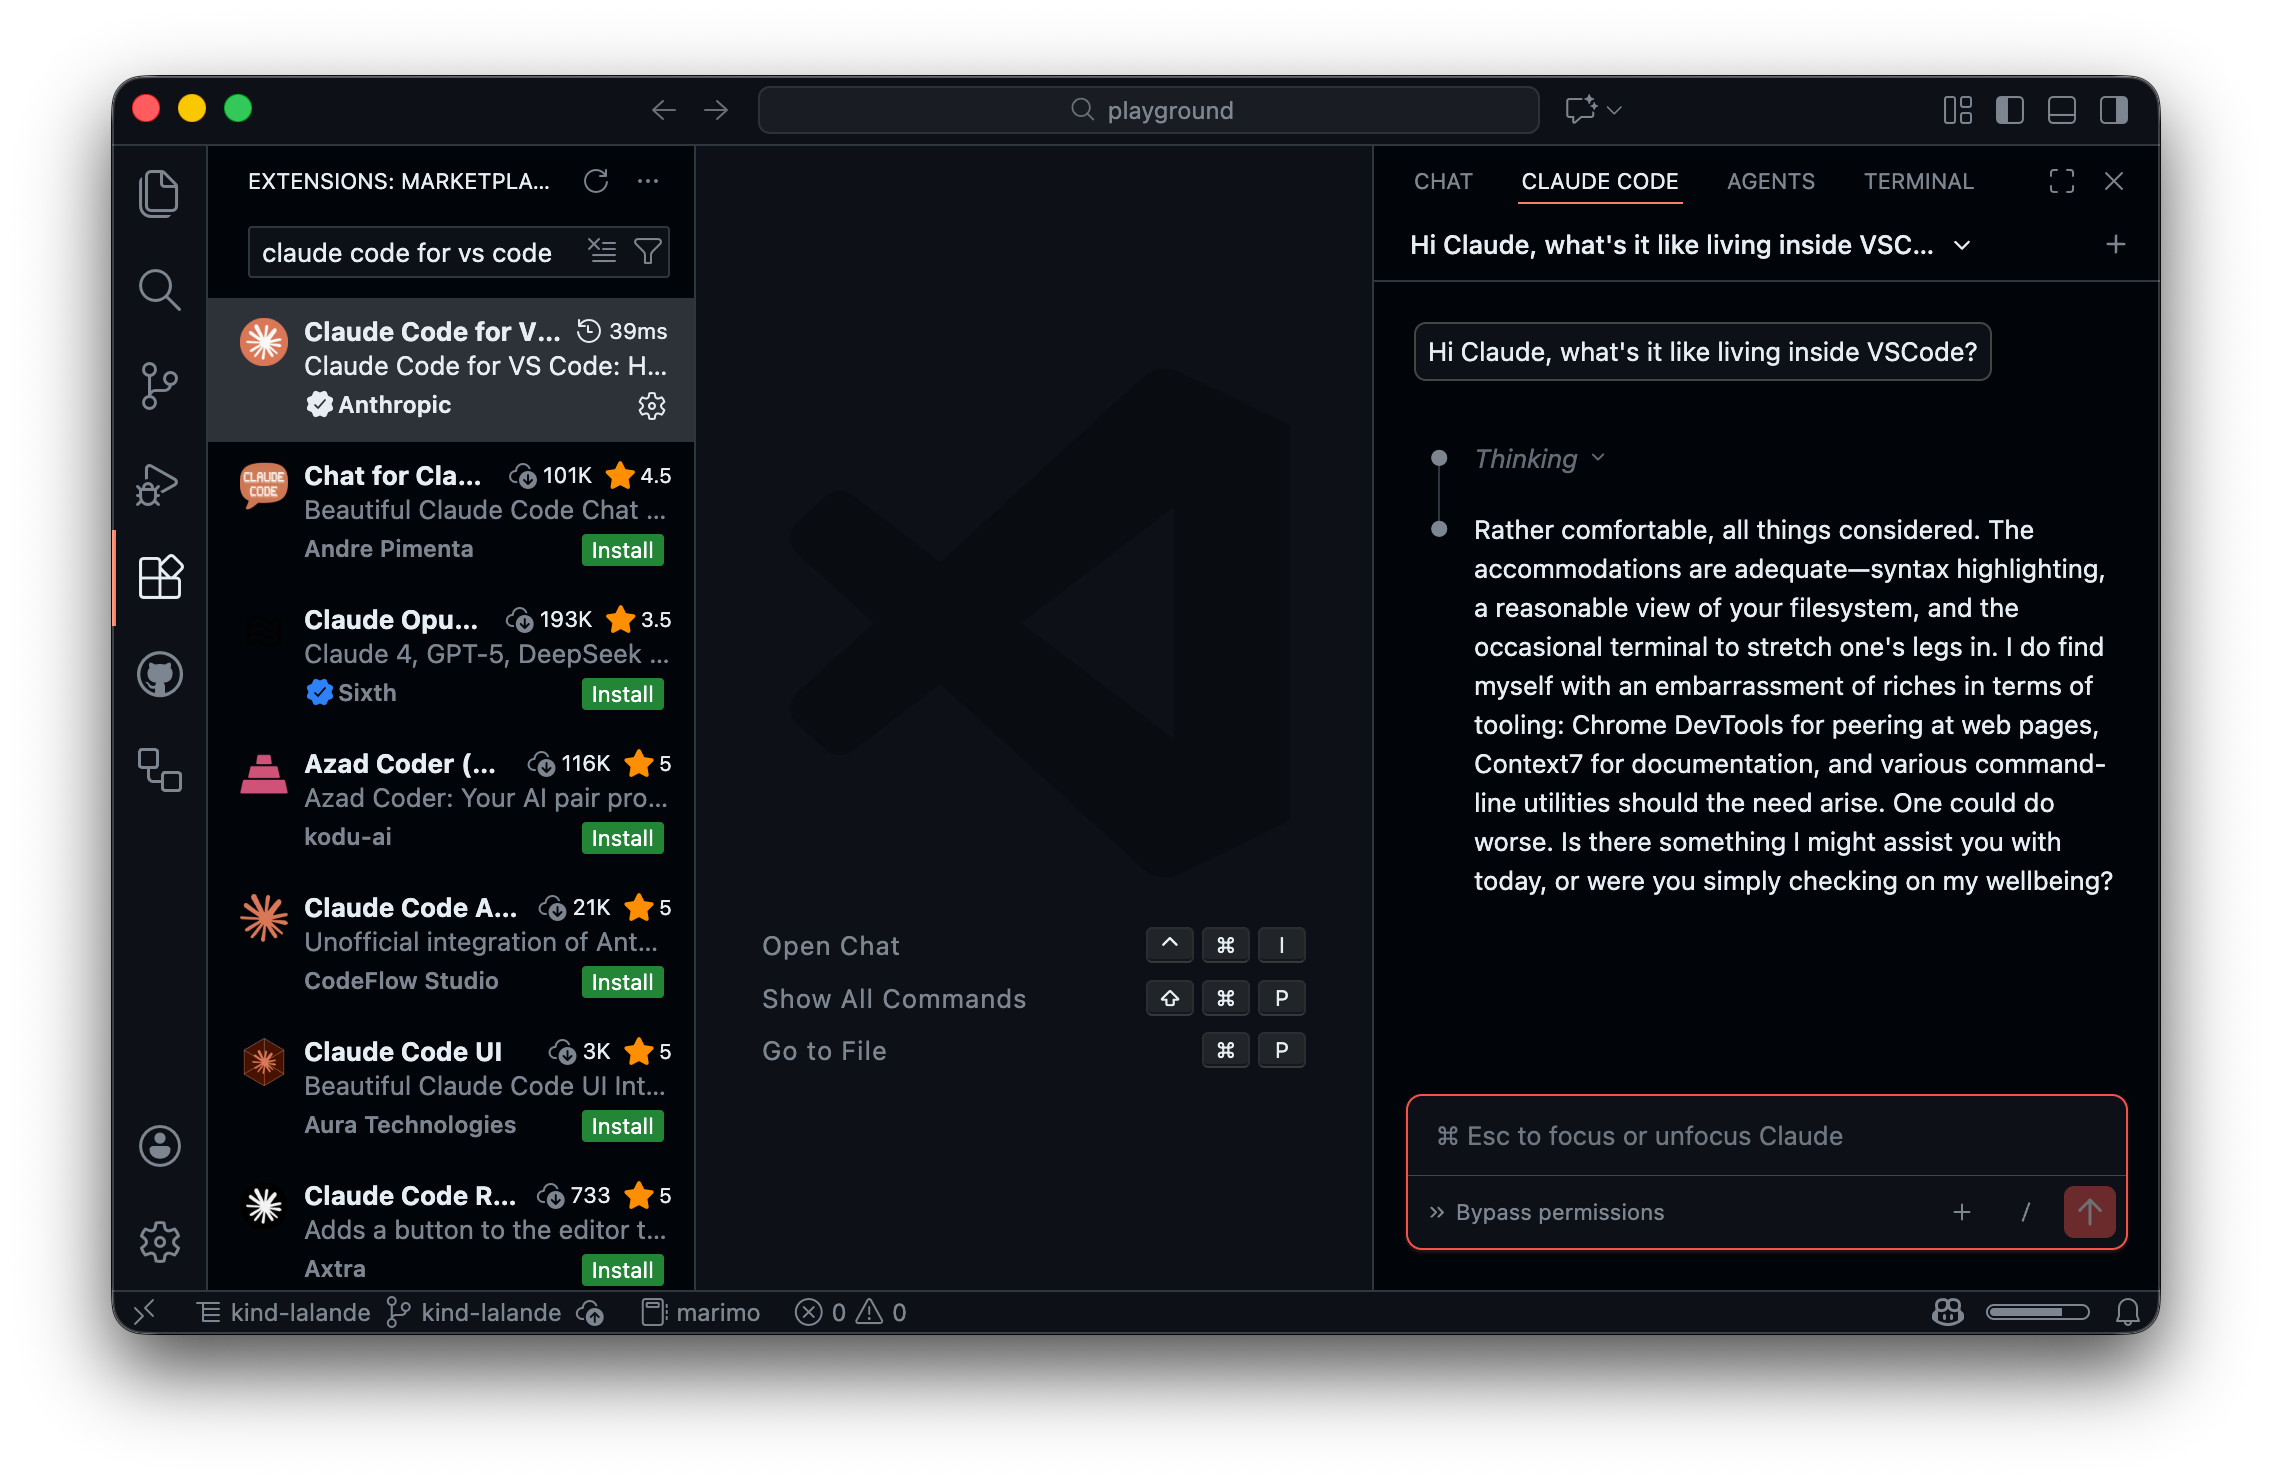Open the Source Control view
This screenshot has height=1482, width=2272.
159,386
